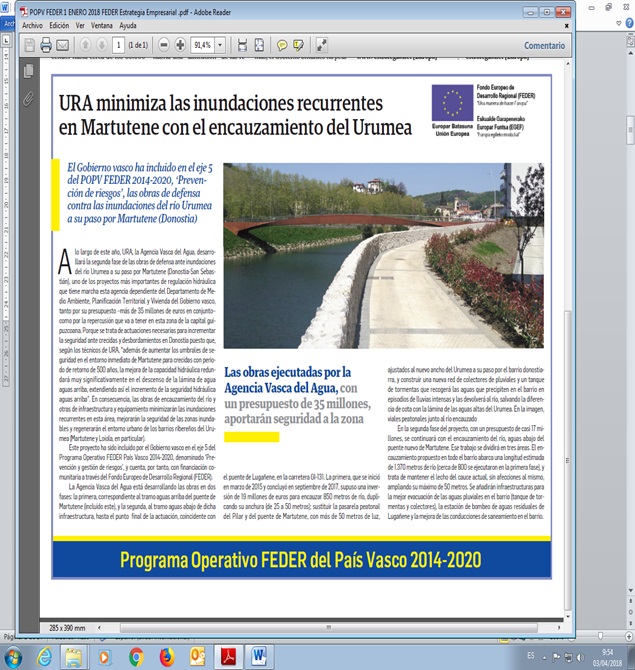The width and height of the screenshot is (635, 670).
Task: Click the Word zoom in plus button
Action: pos(629,637)
